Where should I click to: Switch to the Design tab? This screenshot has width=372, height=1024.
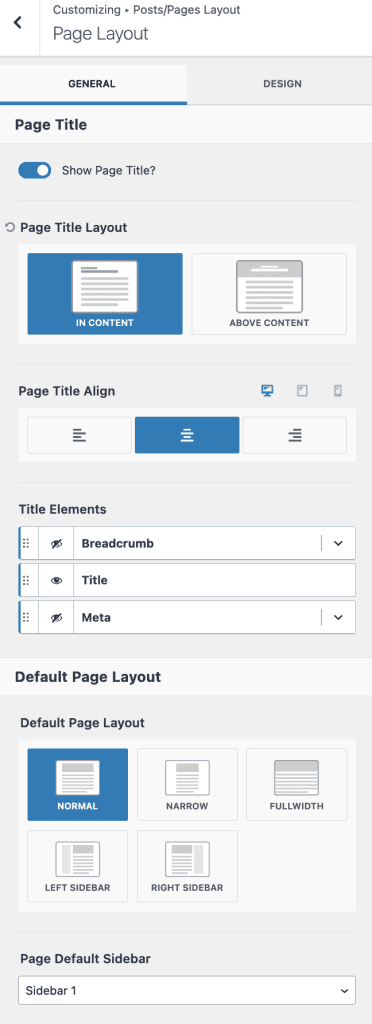(283, 84)
